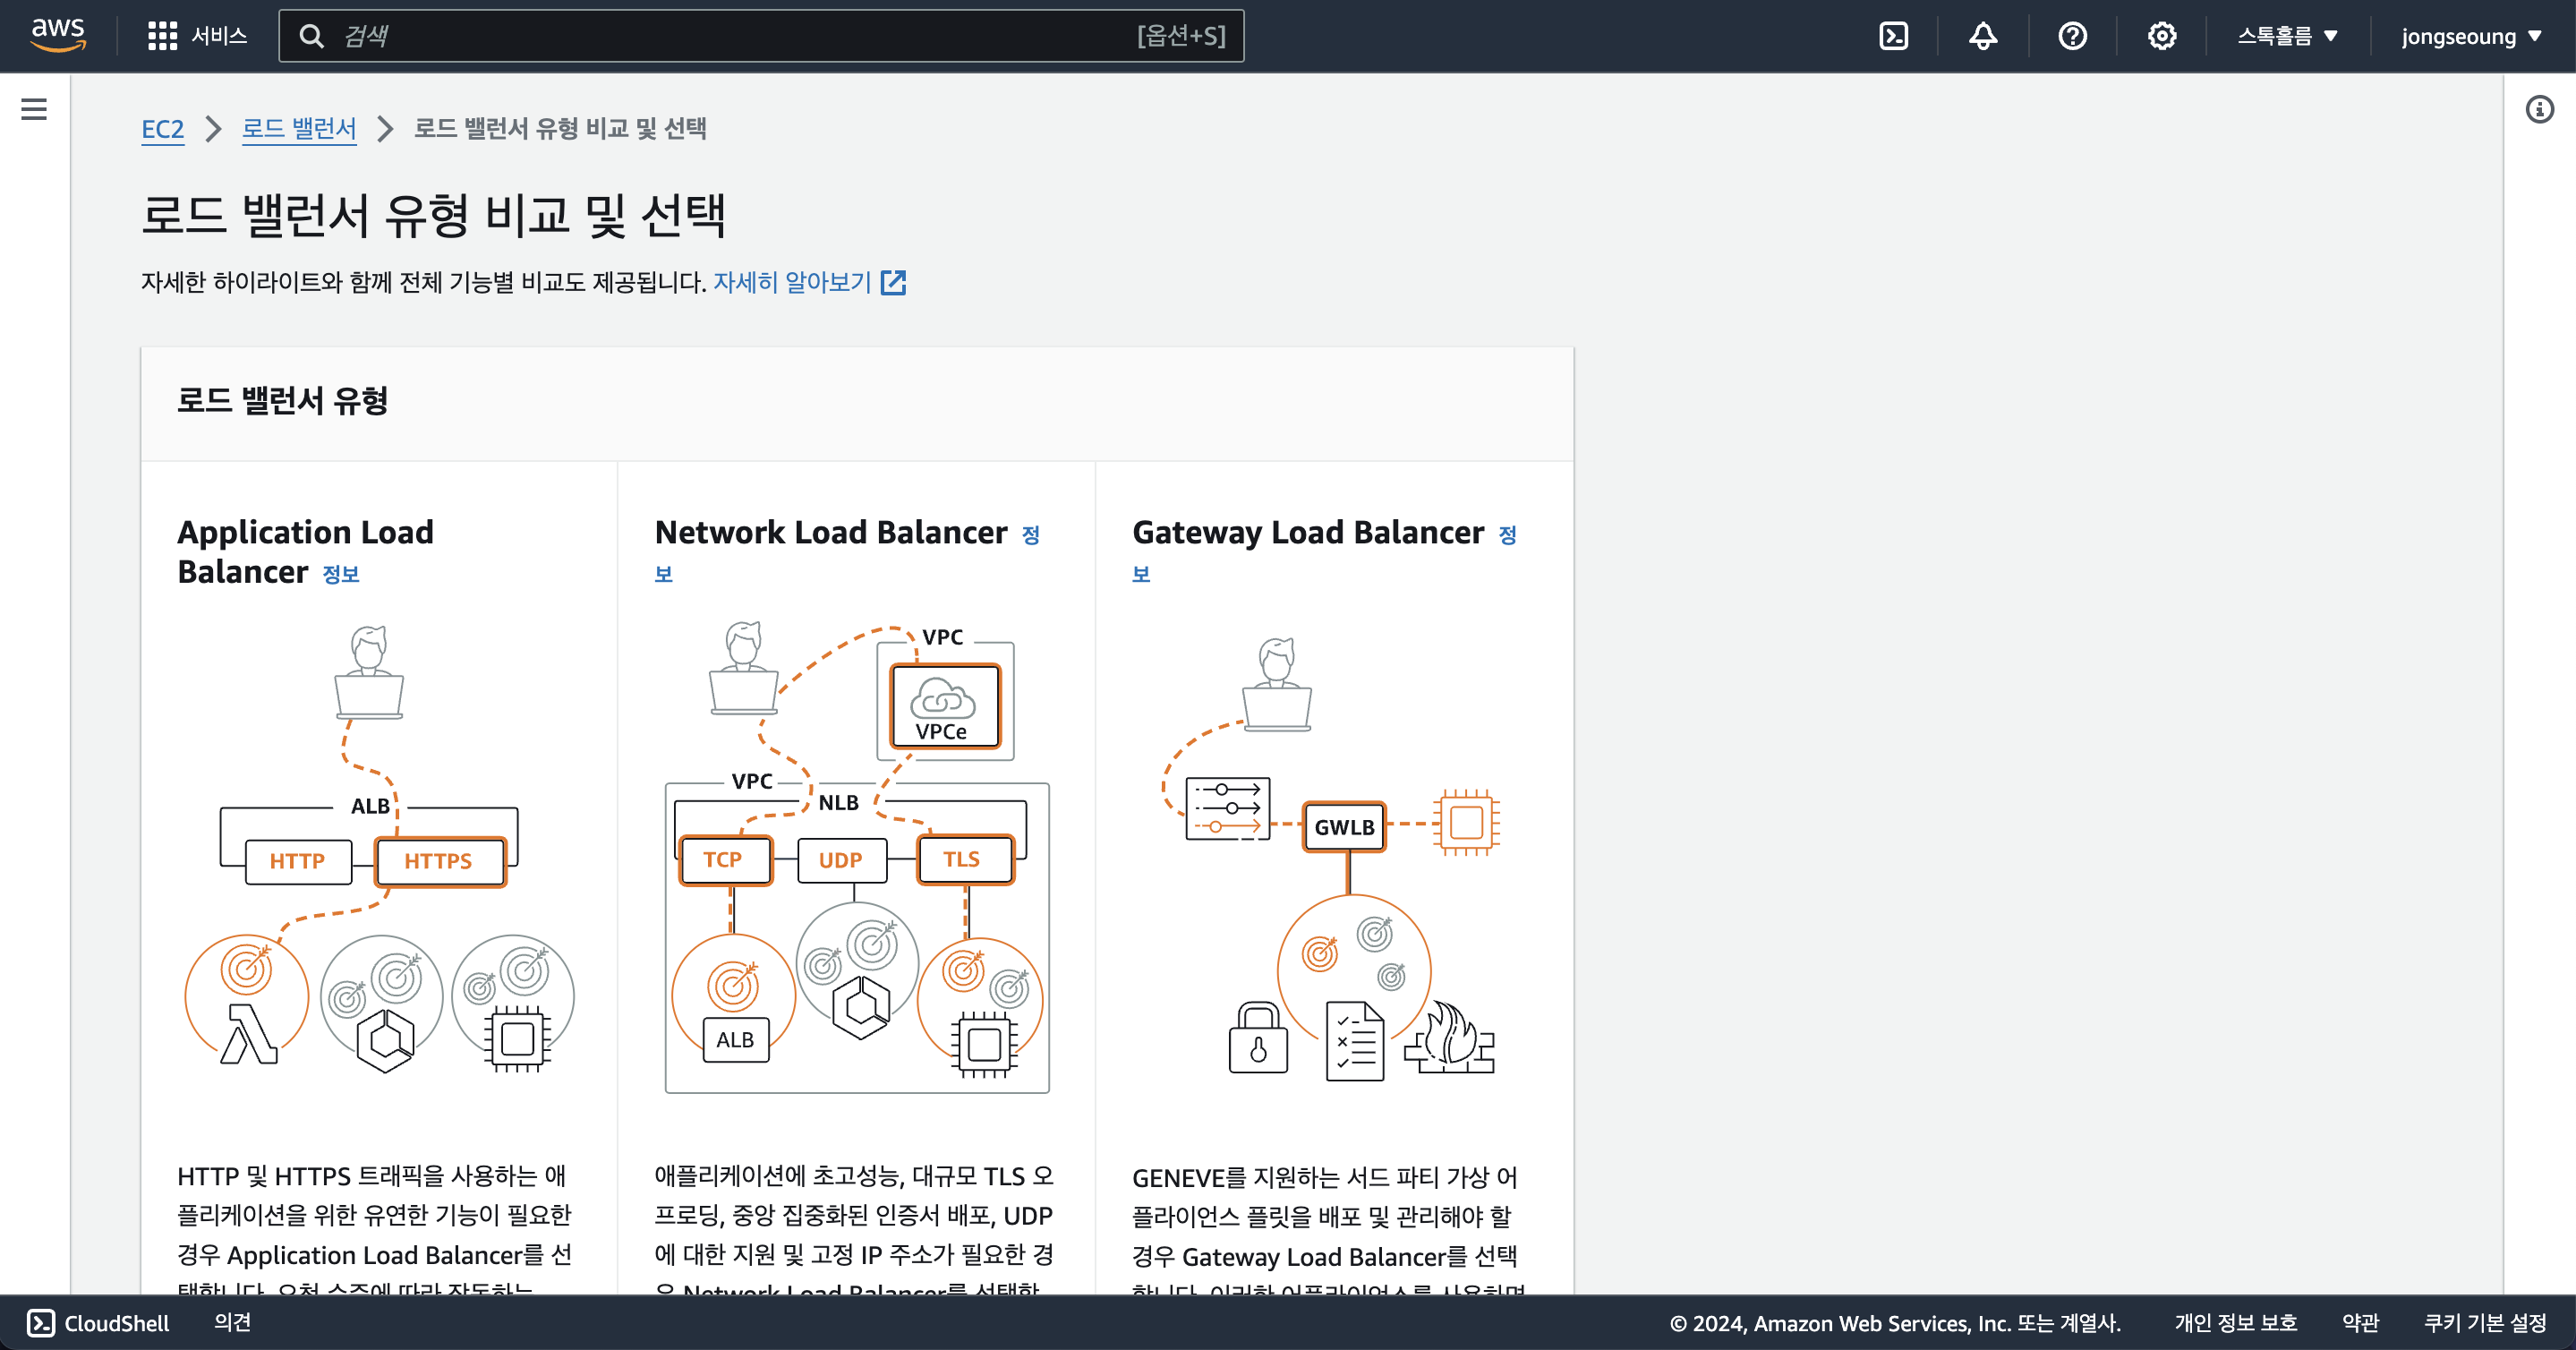Click the AWS logo home icon

tap(58, 35)
